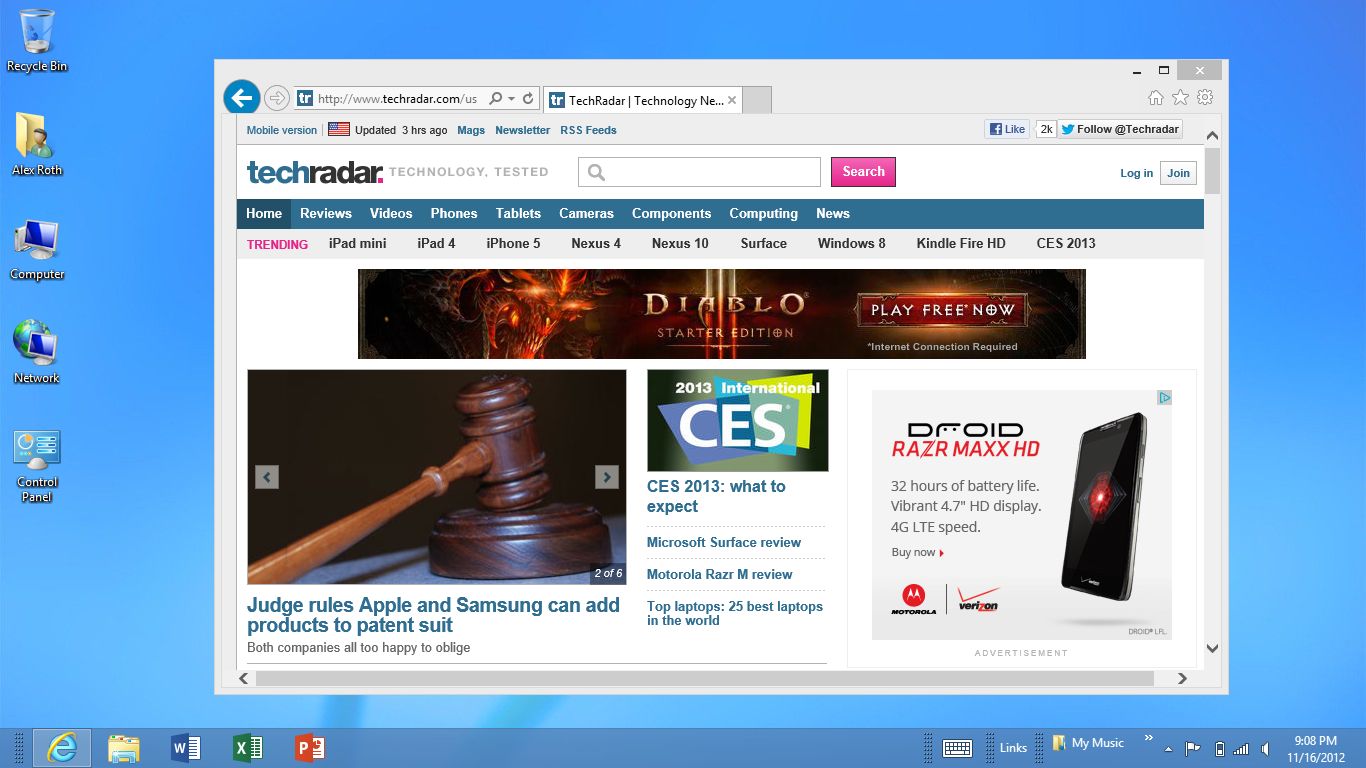Open trending topic Windows 8

(851, 243)
